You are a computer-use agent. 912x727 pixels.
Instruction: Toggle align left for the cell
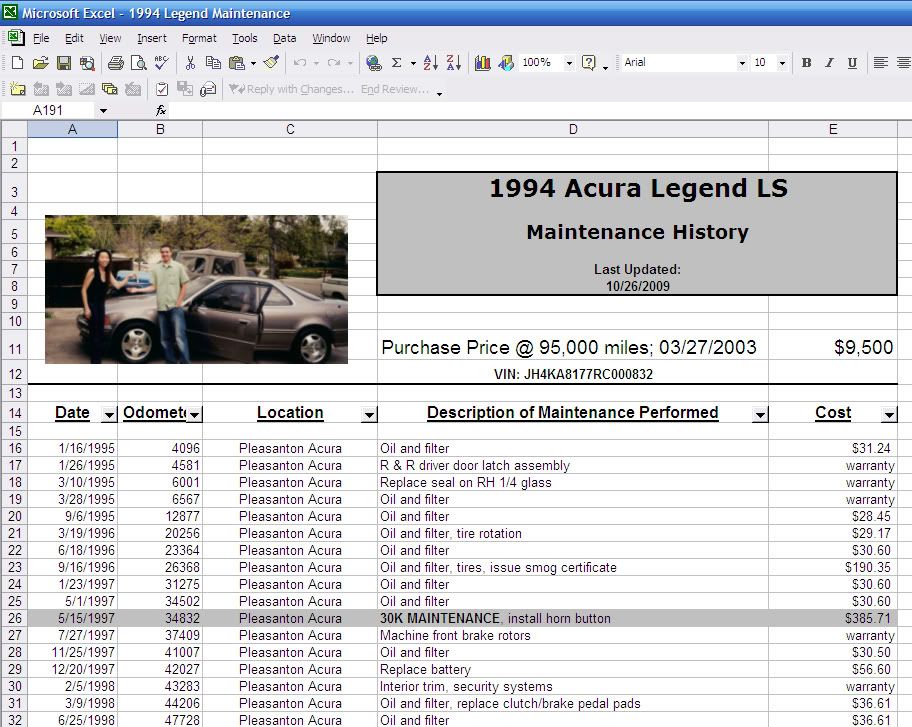881,63
